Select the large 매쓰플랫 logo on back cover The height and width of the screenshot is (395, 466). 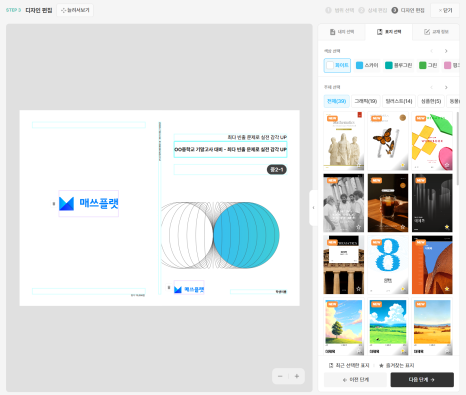coord(89,203)
